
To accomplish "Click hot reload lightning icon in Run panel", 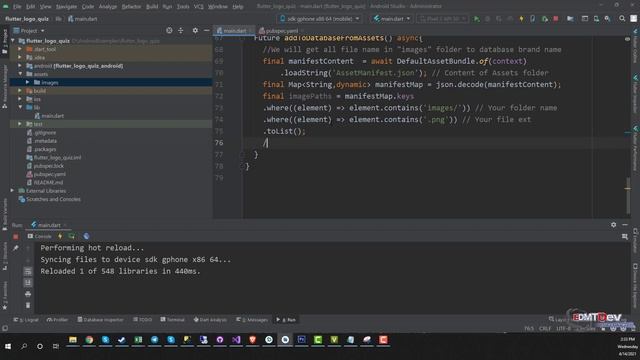I will (60, 236).
